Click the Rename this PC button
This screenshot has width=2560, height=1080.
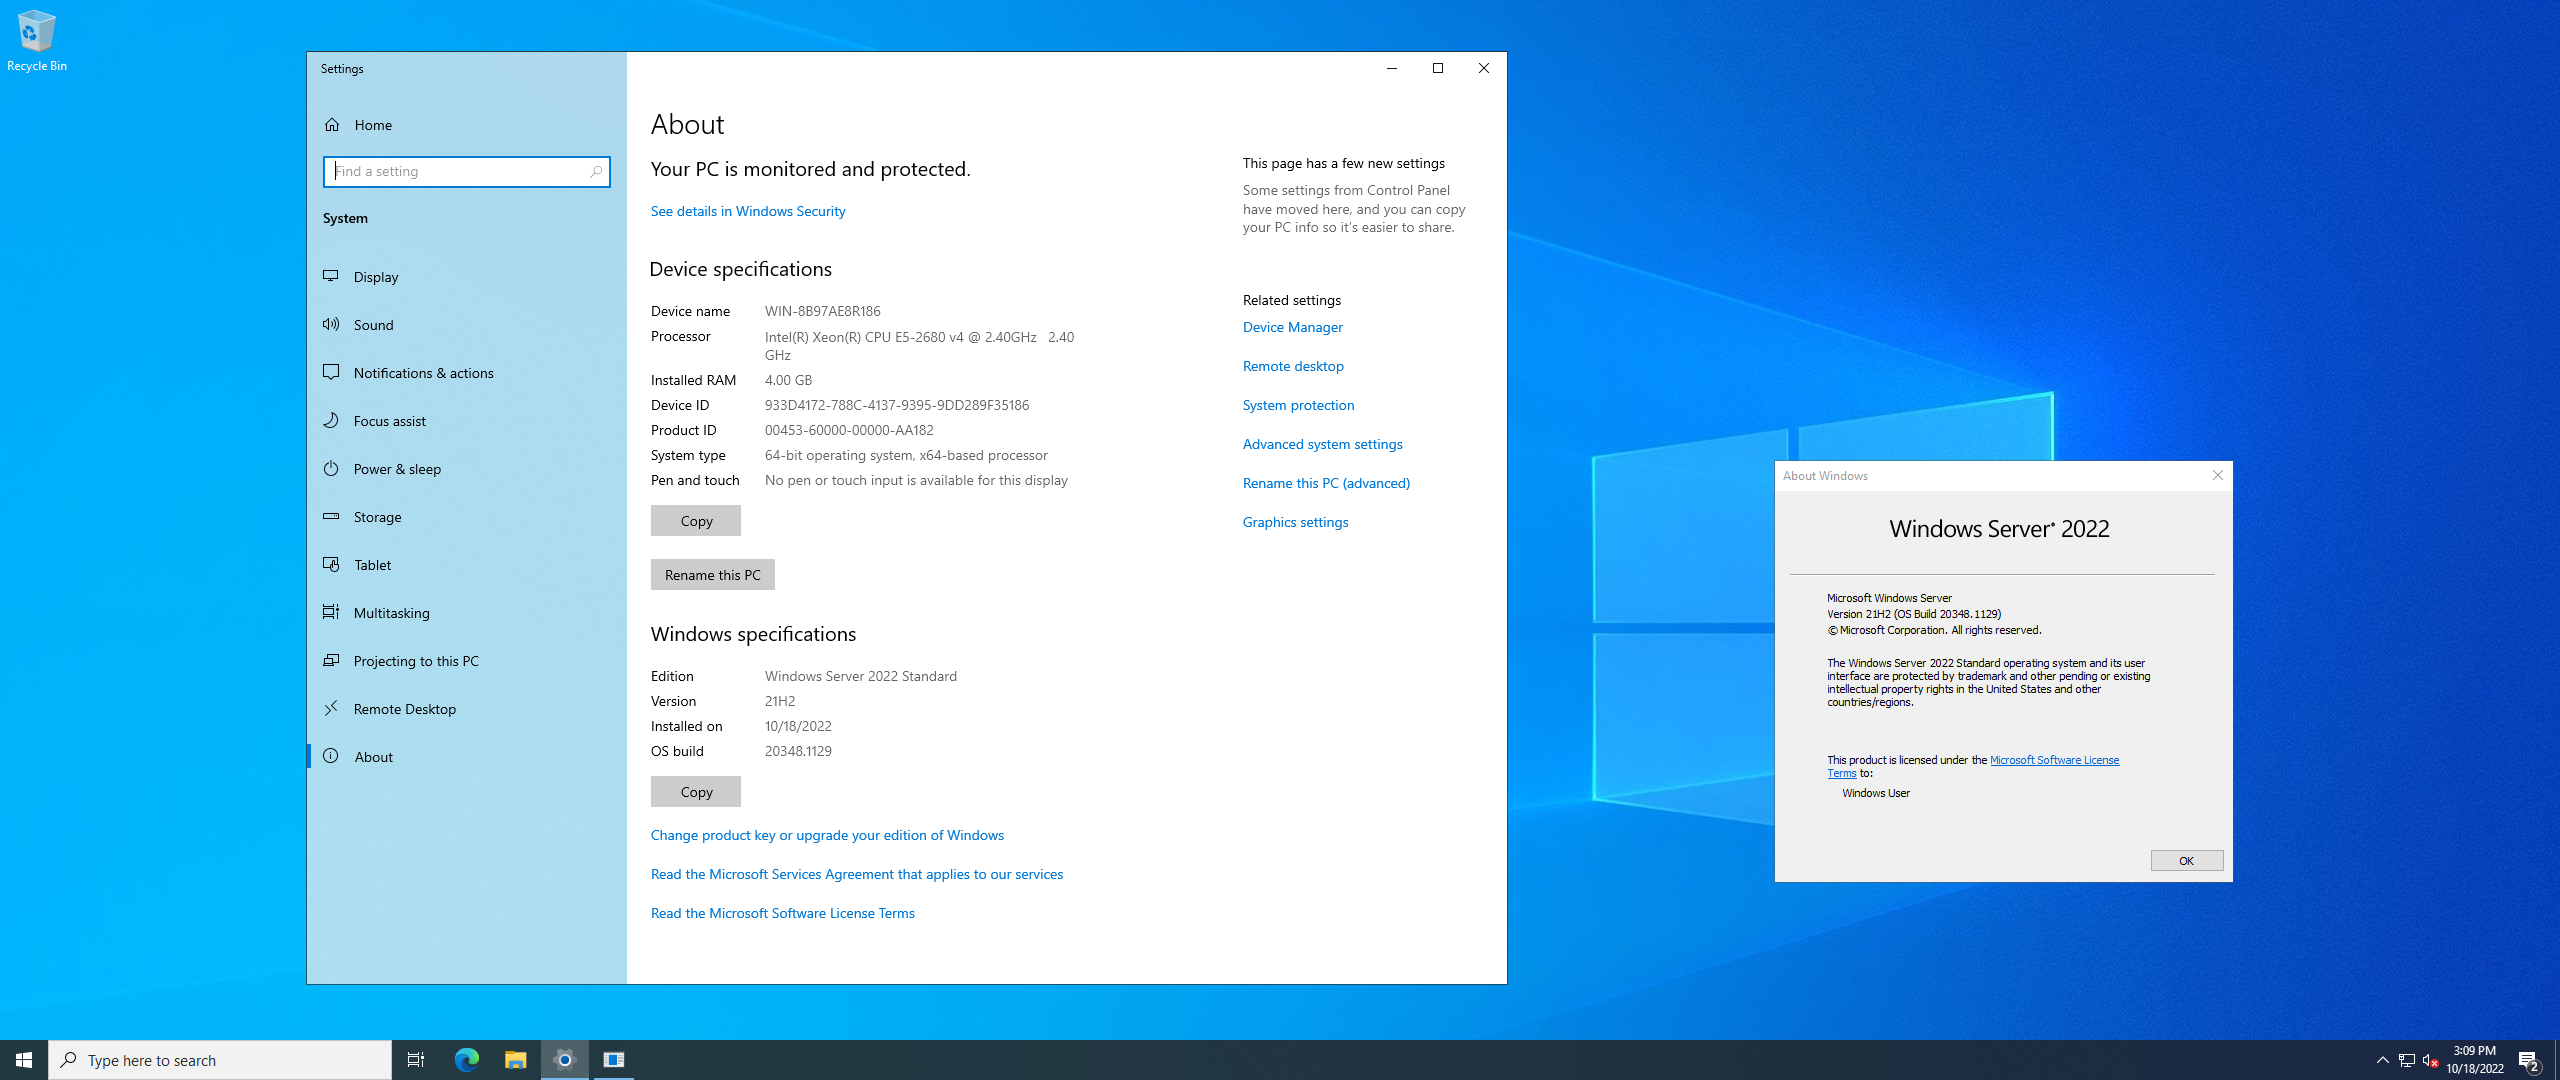coord(712,575)
